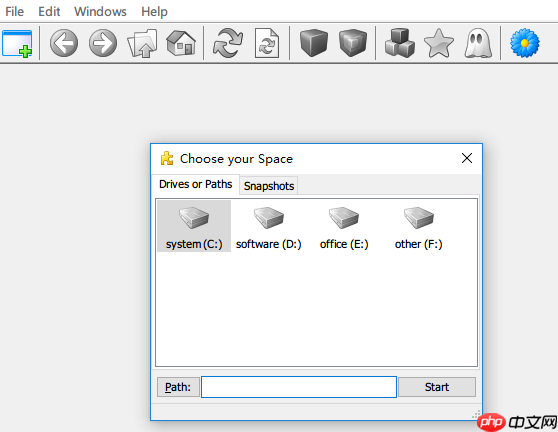Click the shaded cube icon
This screenshot has width=558, height=432.
353,43
